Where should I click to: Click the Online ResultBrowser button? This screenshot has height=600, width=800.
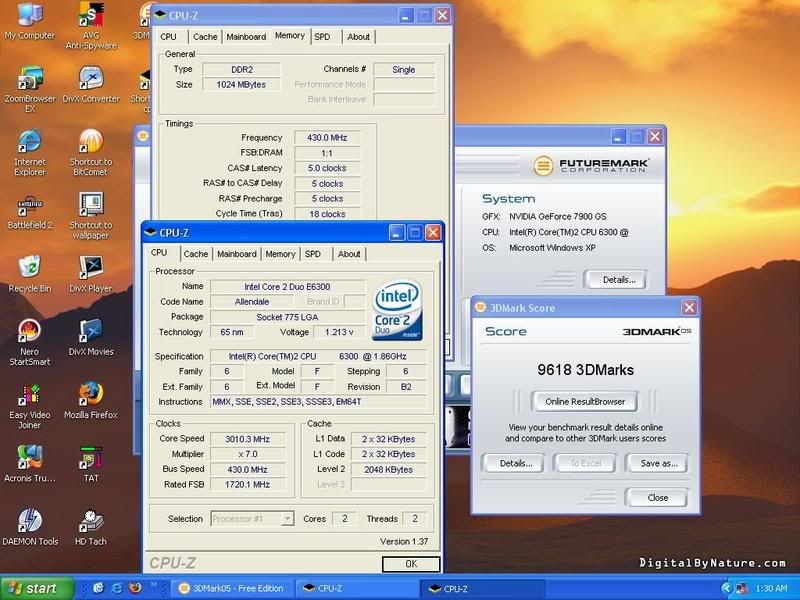584,402
